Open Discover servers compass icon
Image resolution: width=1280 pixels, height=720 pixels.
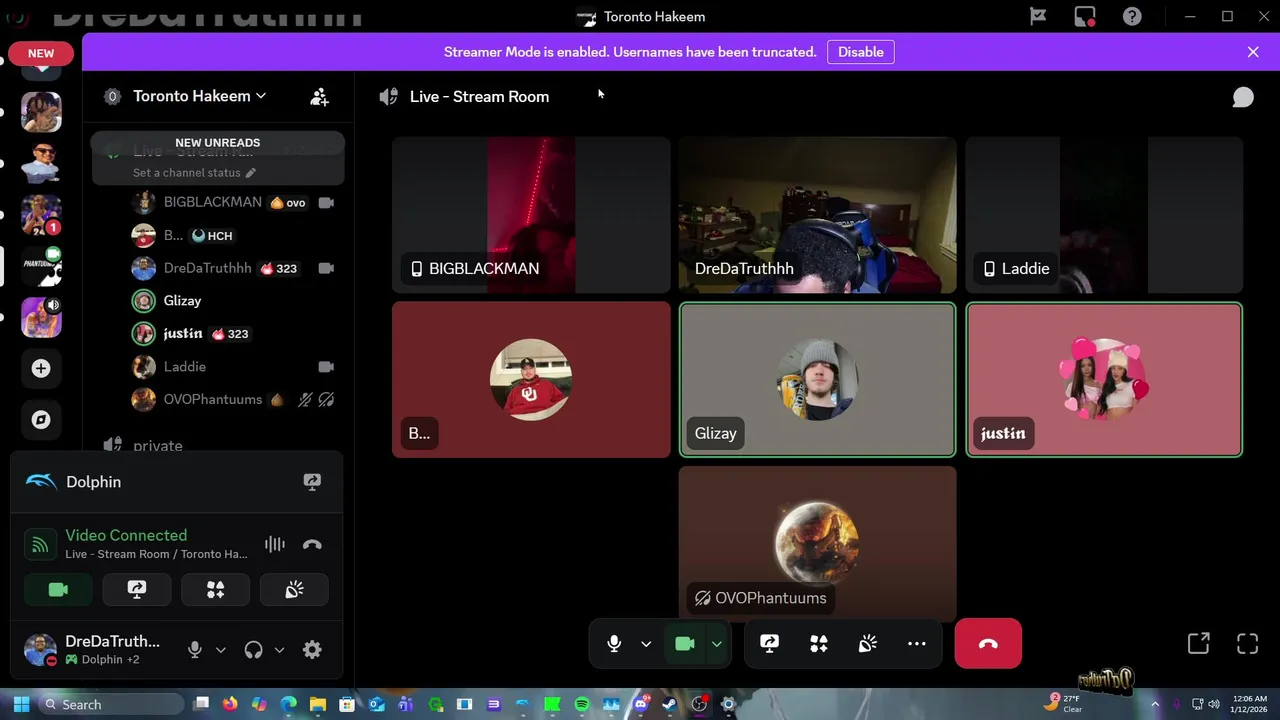coord(41,420)
